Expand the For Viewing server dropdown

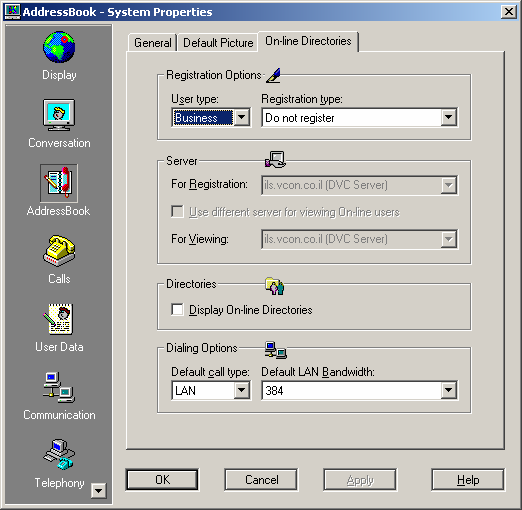449,239
